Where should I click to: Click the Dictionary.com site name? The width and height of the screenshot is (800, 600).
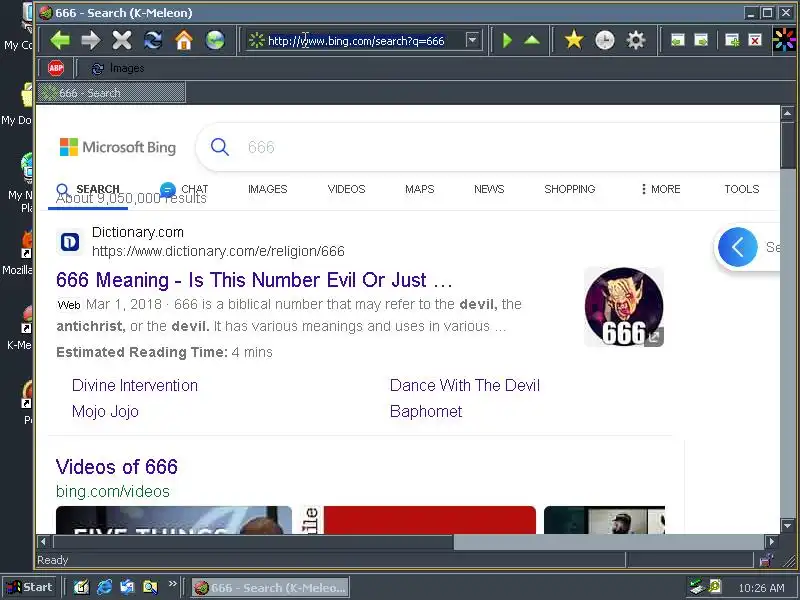(138, 232)
